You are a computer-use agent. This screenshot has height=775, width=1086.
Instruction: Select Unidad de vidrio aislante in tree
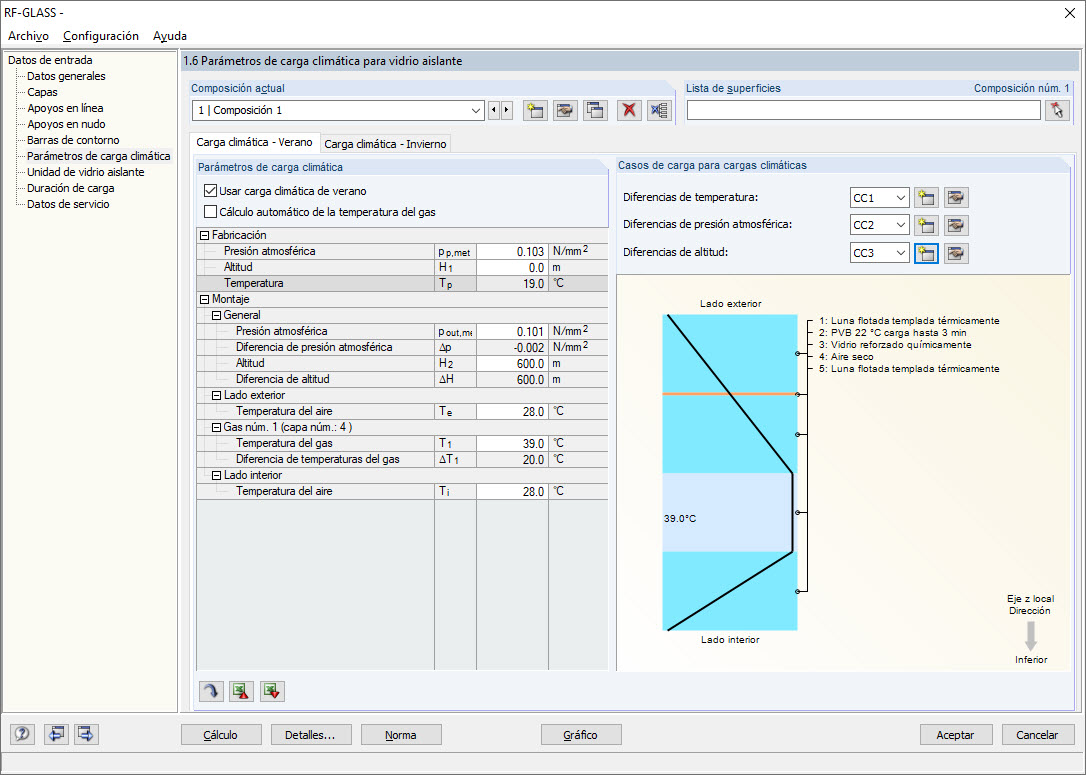86,172
